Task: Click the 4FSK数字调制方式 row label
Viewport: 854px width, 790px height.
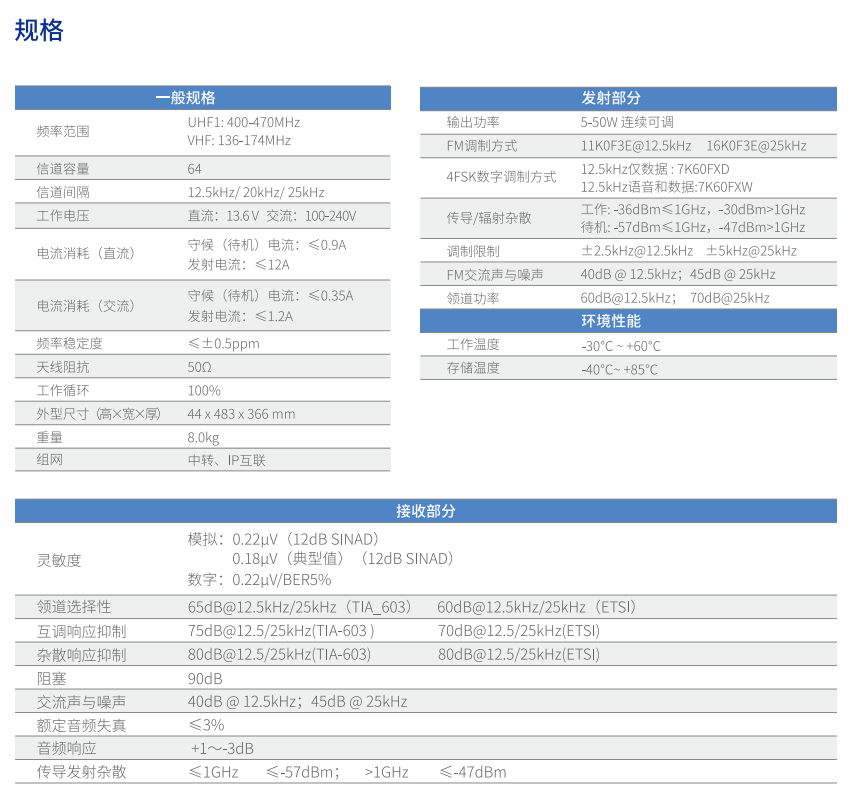Action: coord(501,177)
